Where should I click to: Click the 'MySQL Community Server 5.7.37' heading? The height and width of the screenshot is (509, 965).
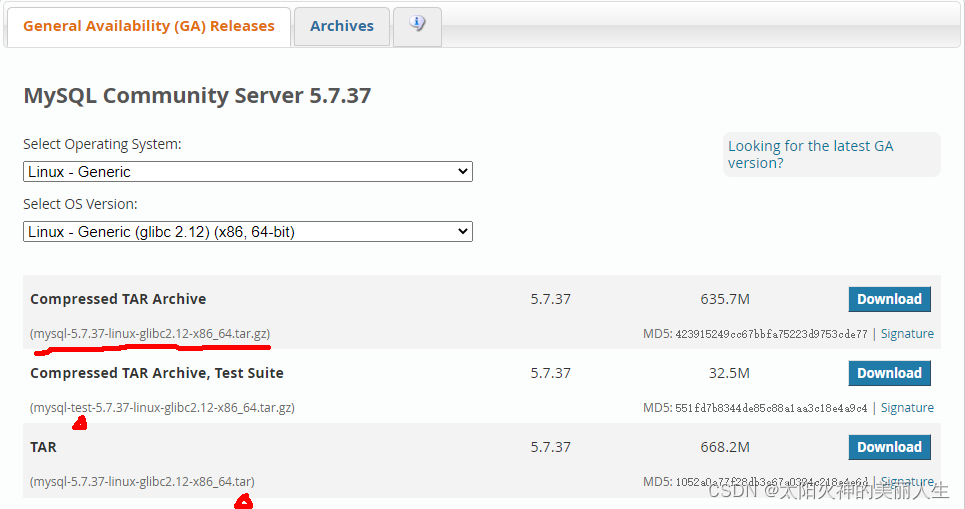[x=197, y=96]
